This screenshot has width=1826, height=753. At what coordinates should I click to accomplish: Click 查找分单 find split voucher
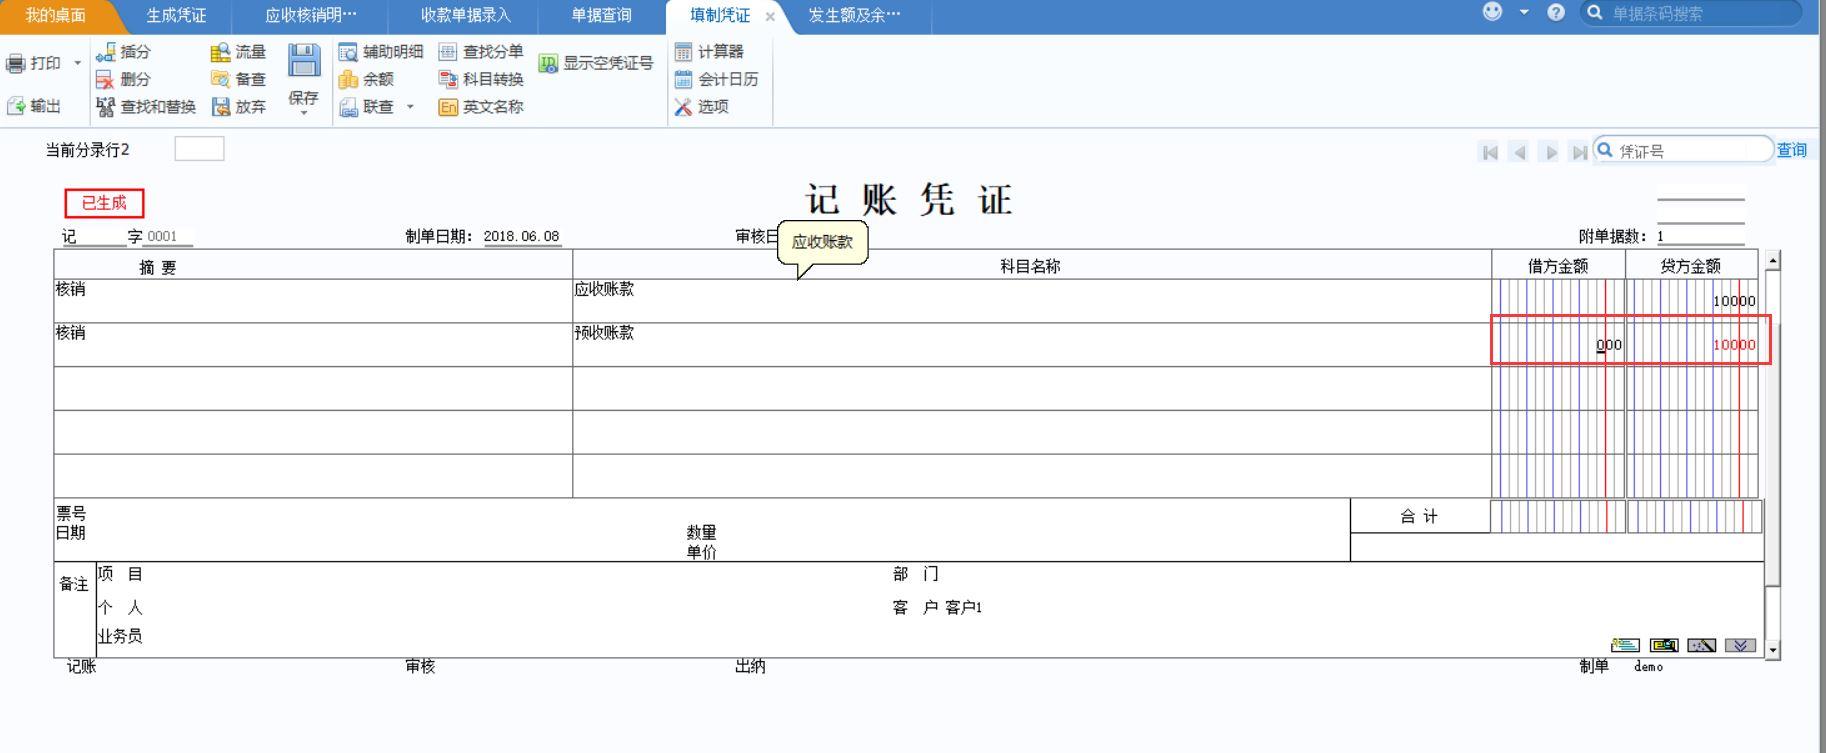[480, 52]
